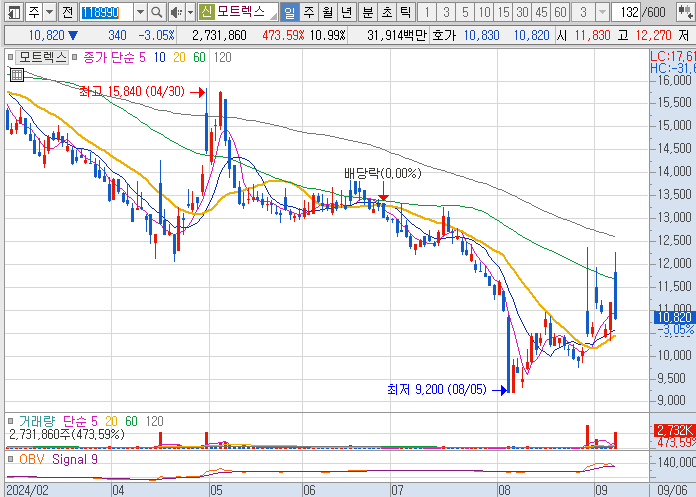Expand the interval dropdown after value 3
Screen dimensions: 696x497
point(602,12)
